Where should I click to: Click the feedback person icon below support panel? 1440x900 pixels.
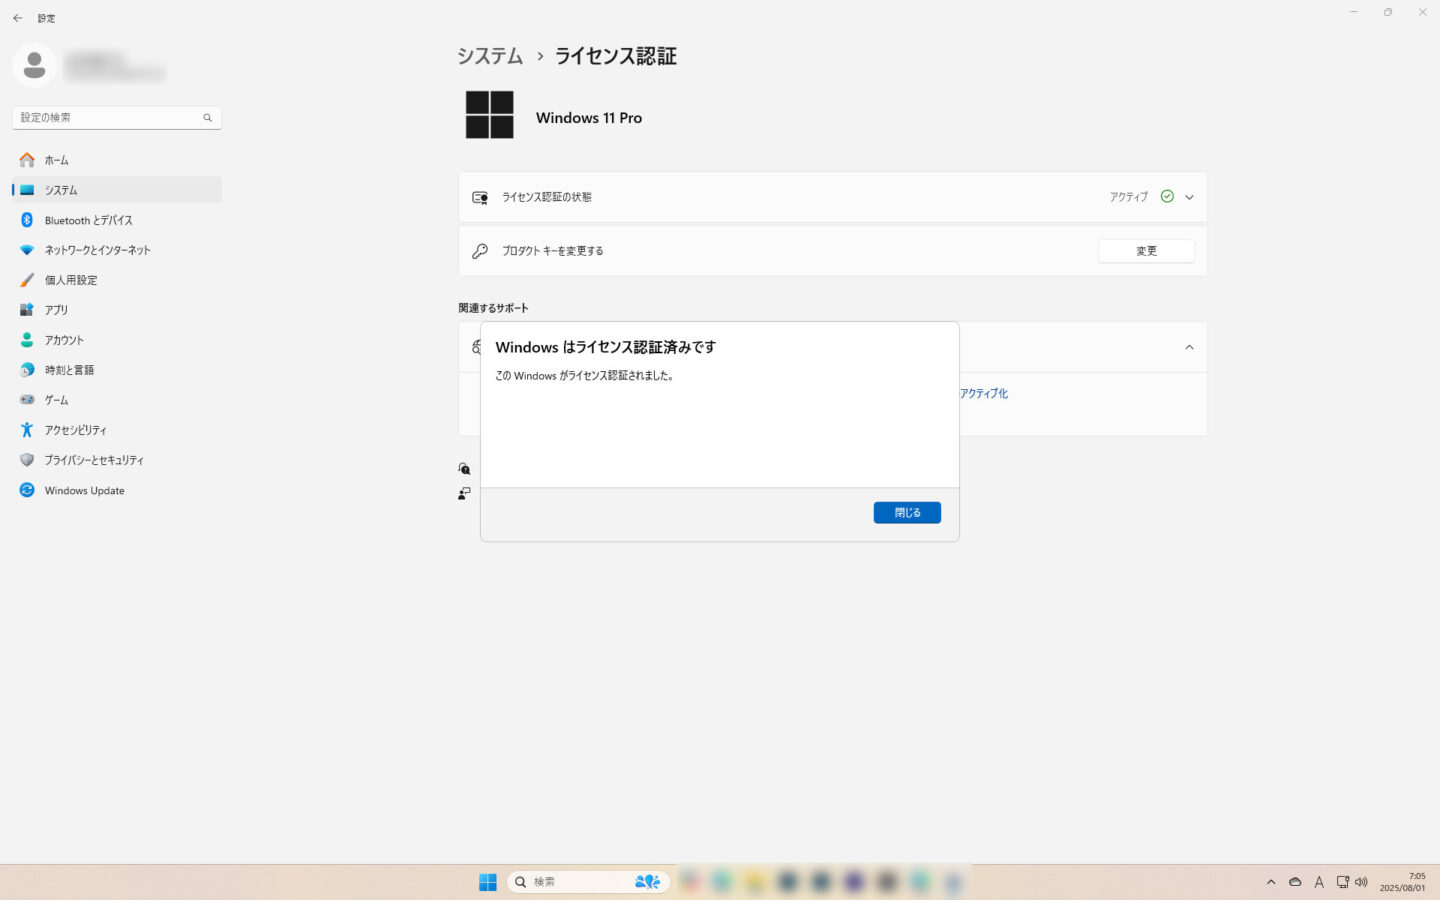pyautogui.click(x=464, y=493)
